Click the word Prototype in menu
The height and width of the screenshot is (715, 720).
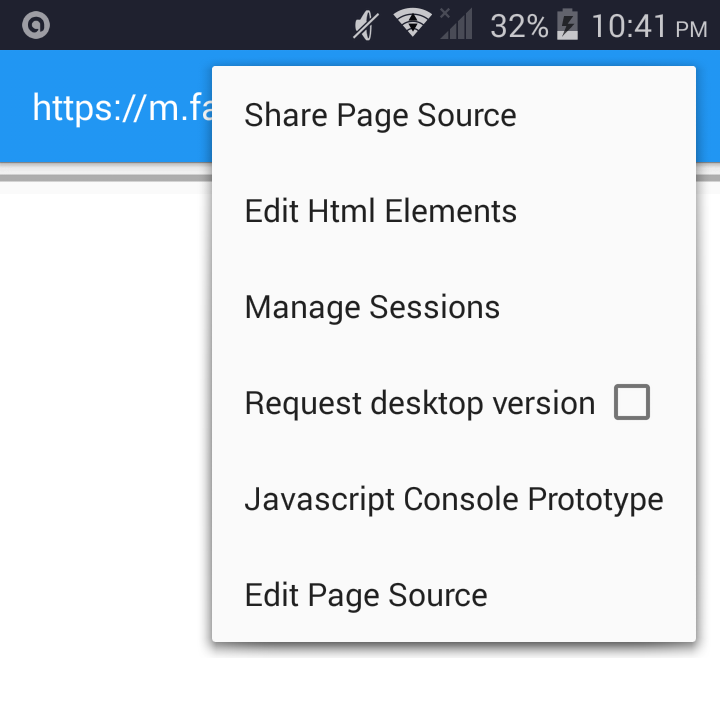pos(595,499)
